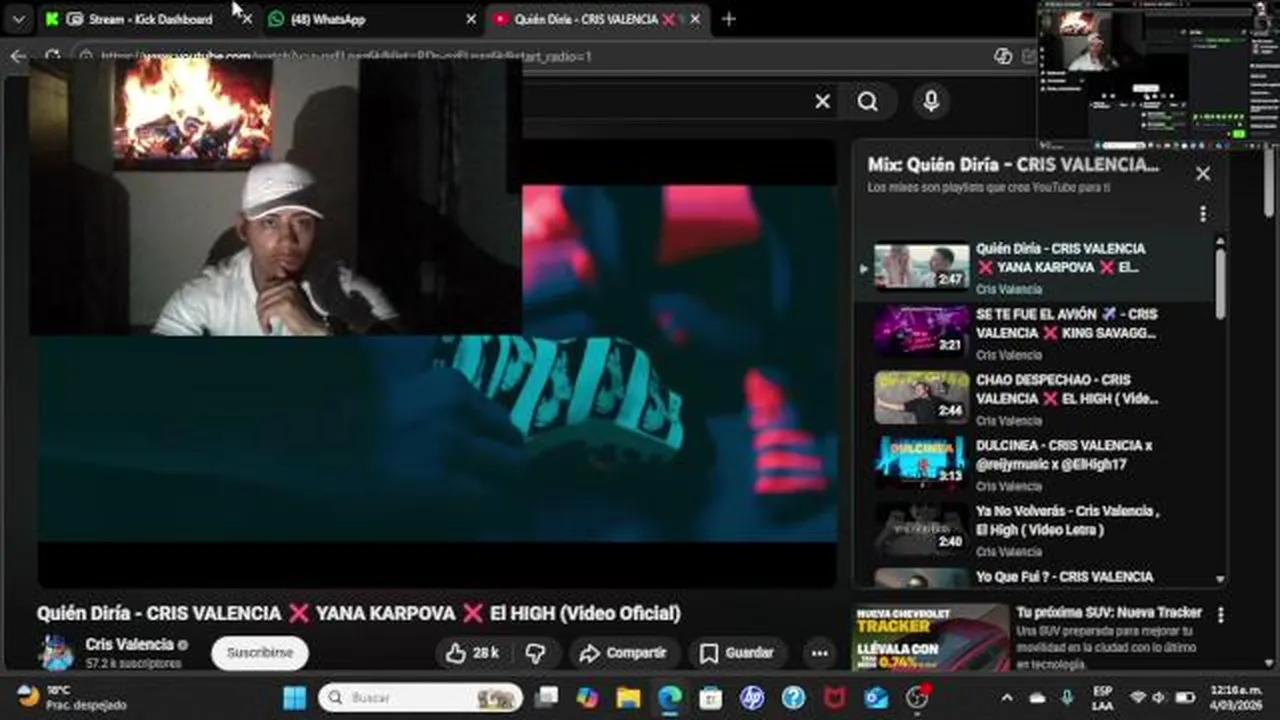
Task: Open the HP app in taskbar
Action: pyautogui.click(x=752, y=697)
